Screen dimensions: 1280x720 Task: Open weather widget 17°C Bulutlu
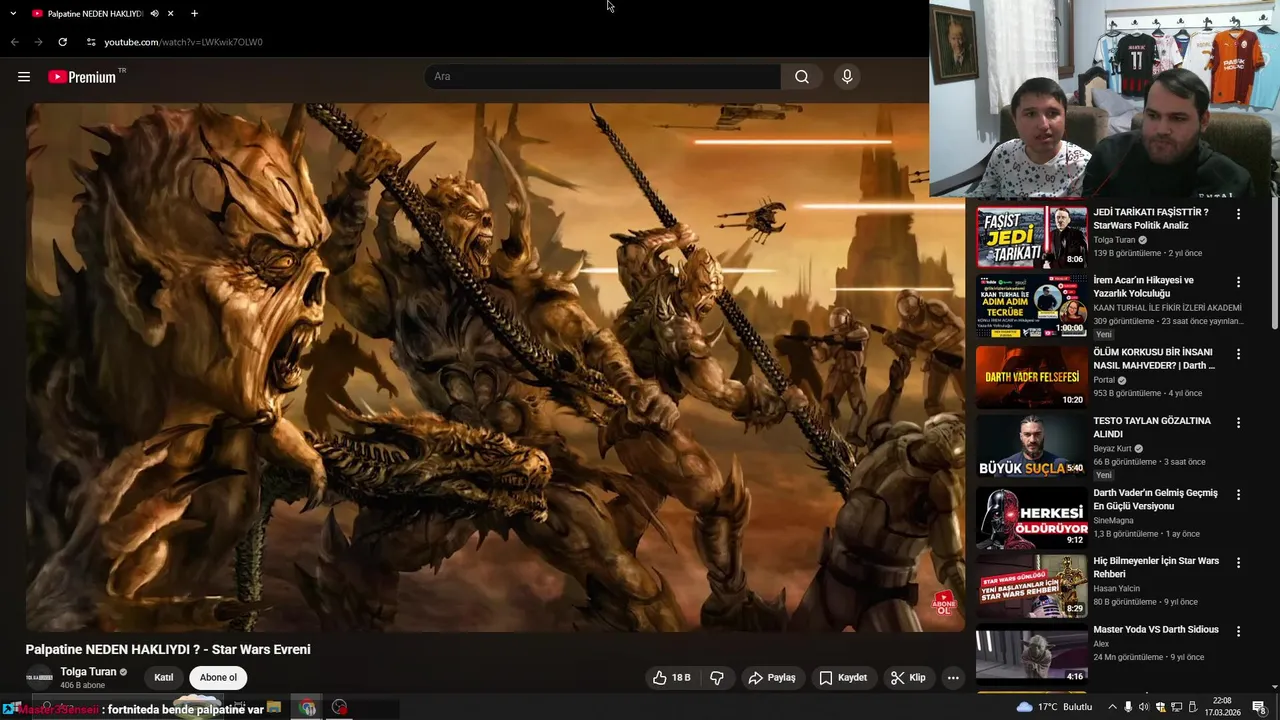1055,707
